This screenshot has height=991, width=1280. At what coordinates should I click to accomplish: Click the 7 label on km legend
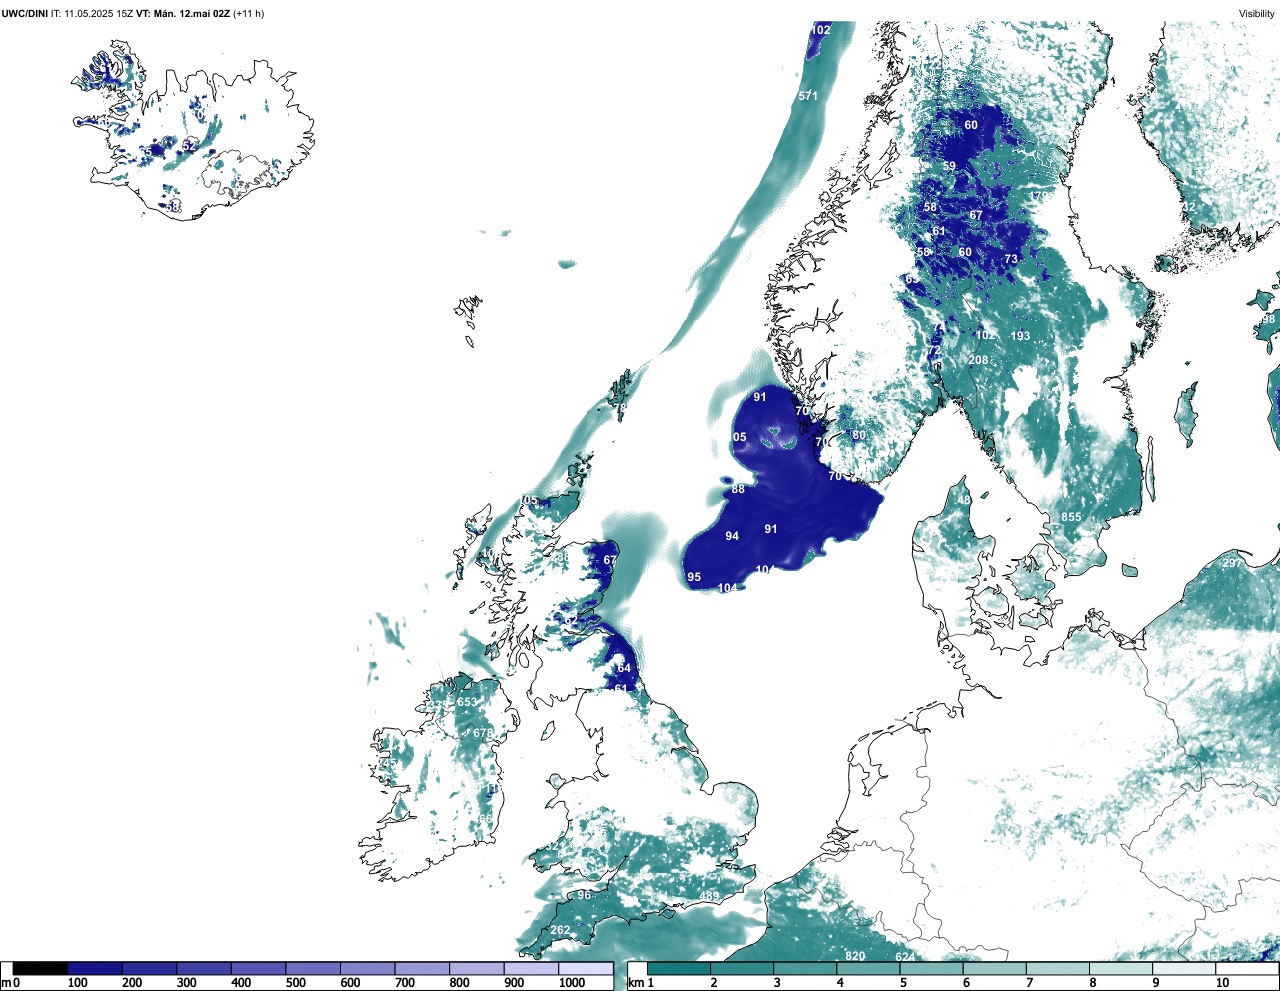(1029, 983)
